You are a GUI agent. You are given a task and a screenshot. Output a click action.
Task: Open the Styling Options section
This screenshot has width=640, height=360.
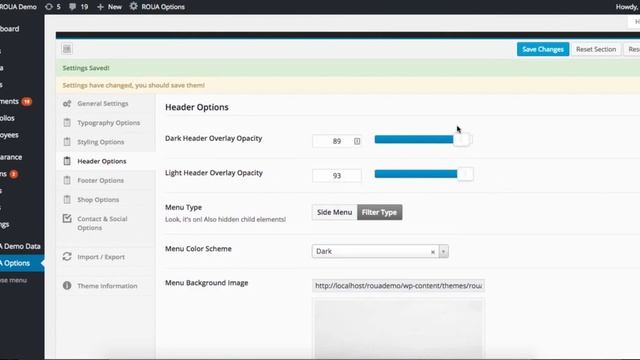[106, 142]
